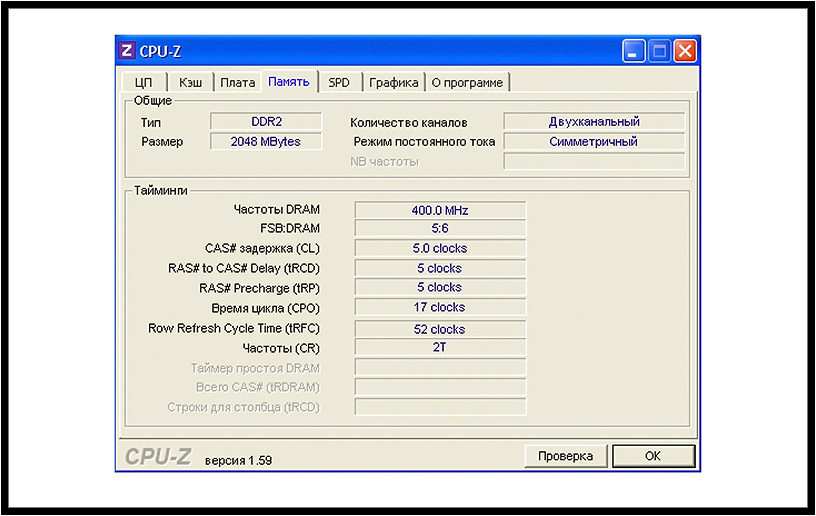Click the Двухканальный channels value

pos(594,122)
